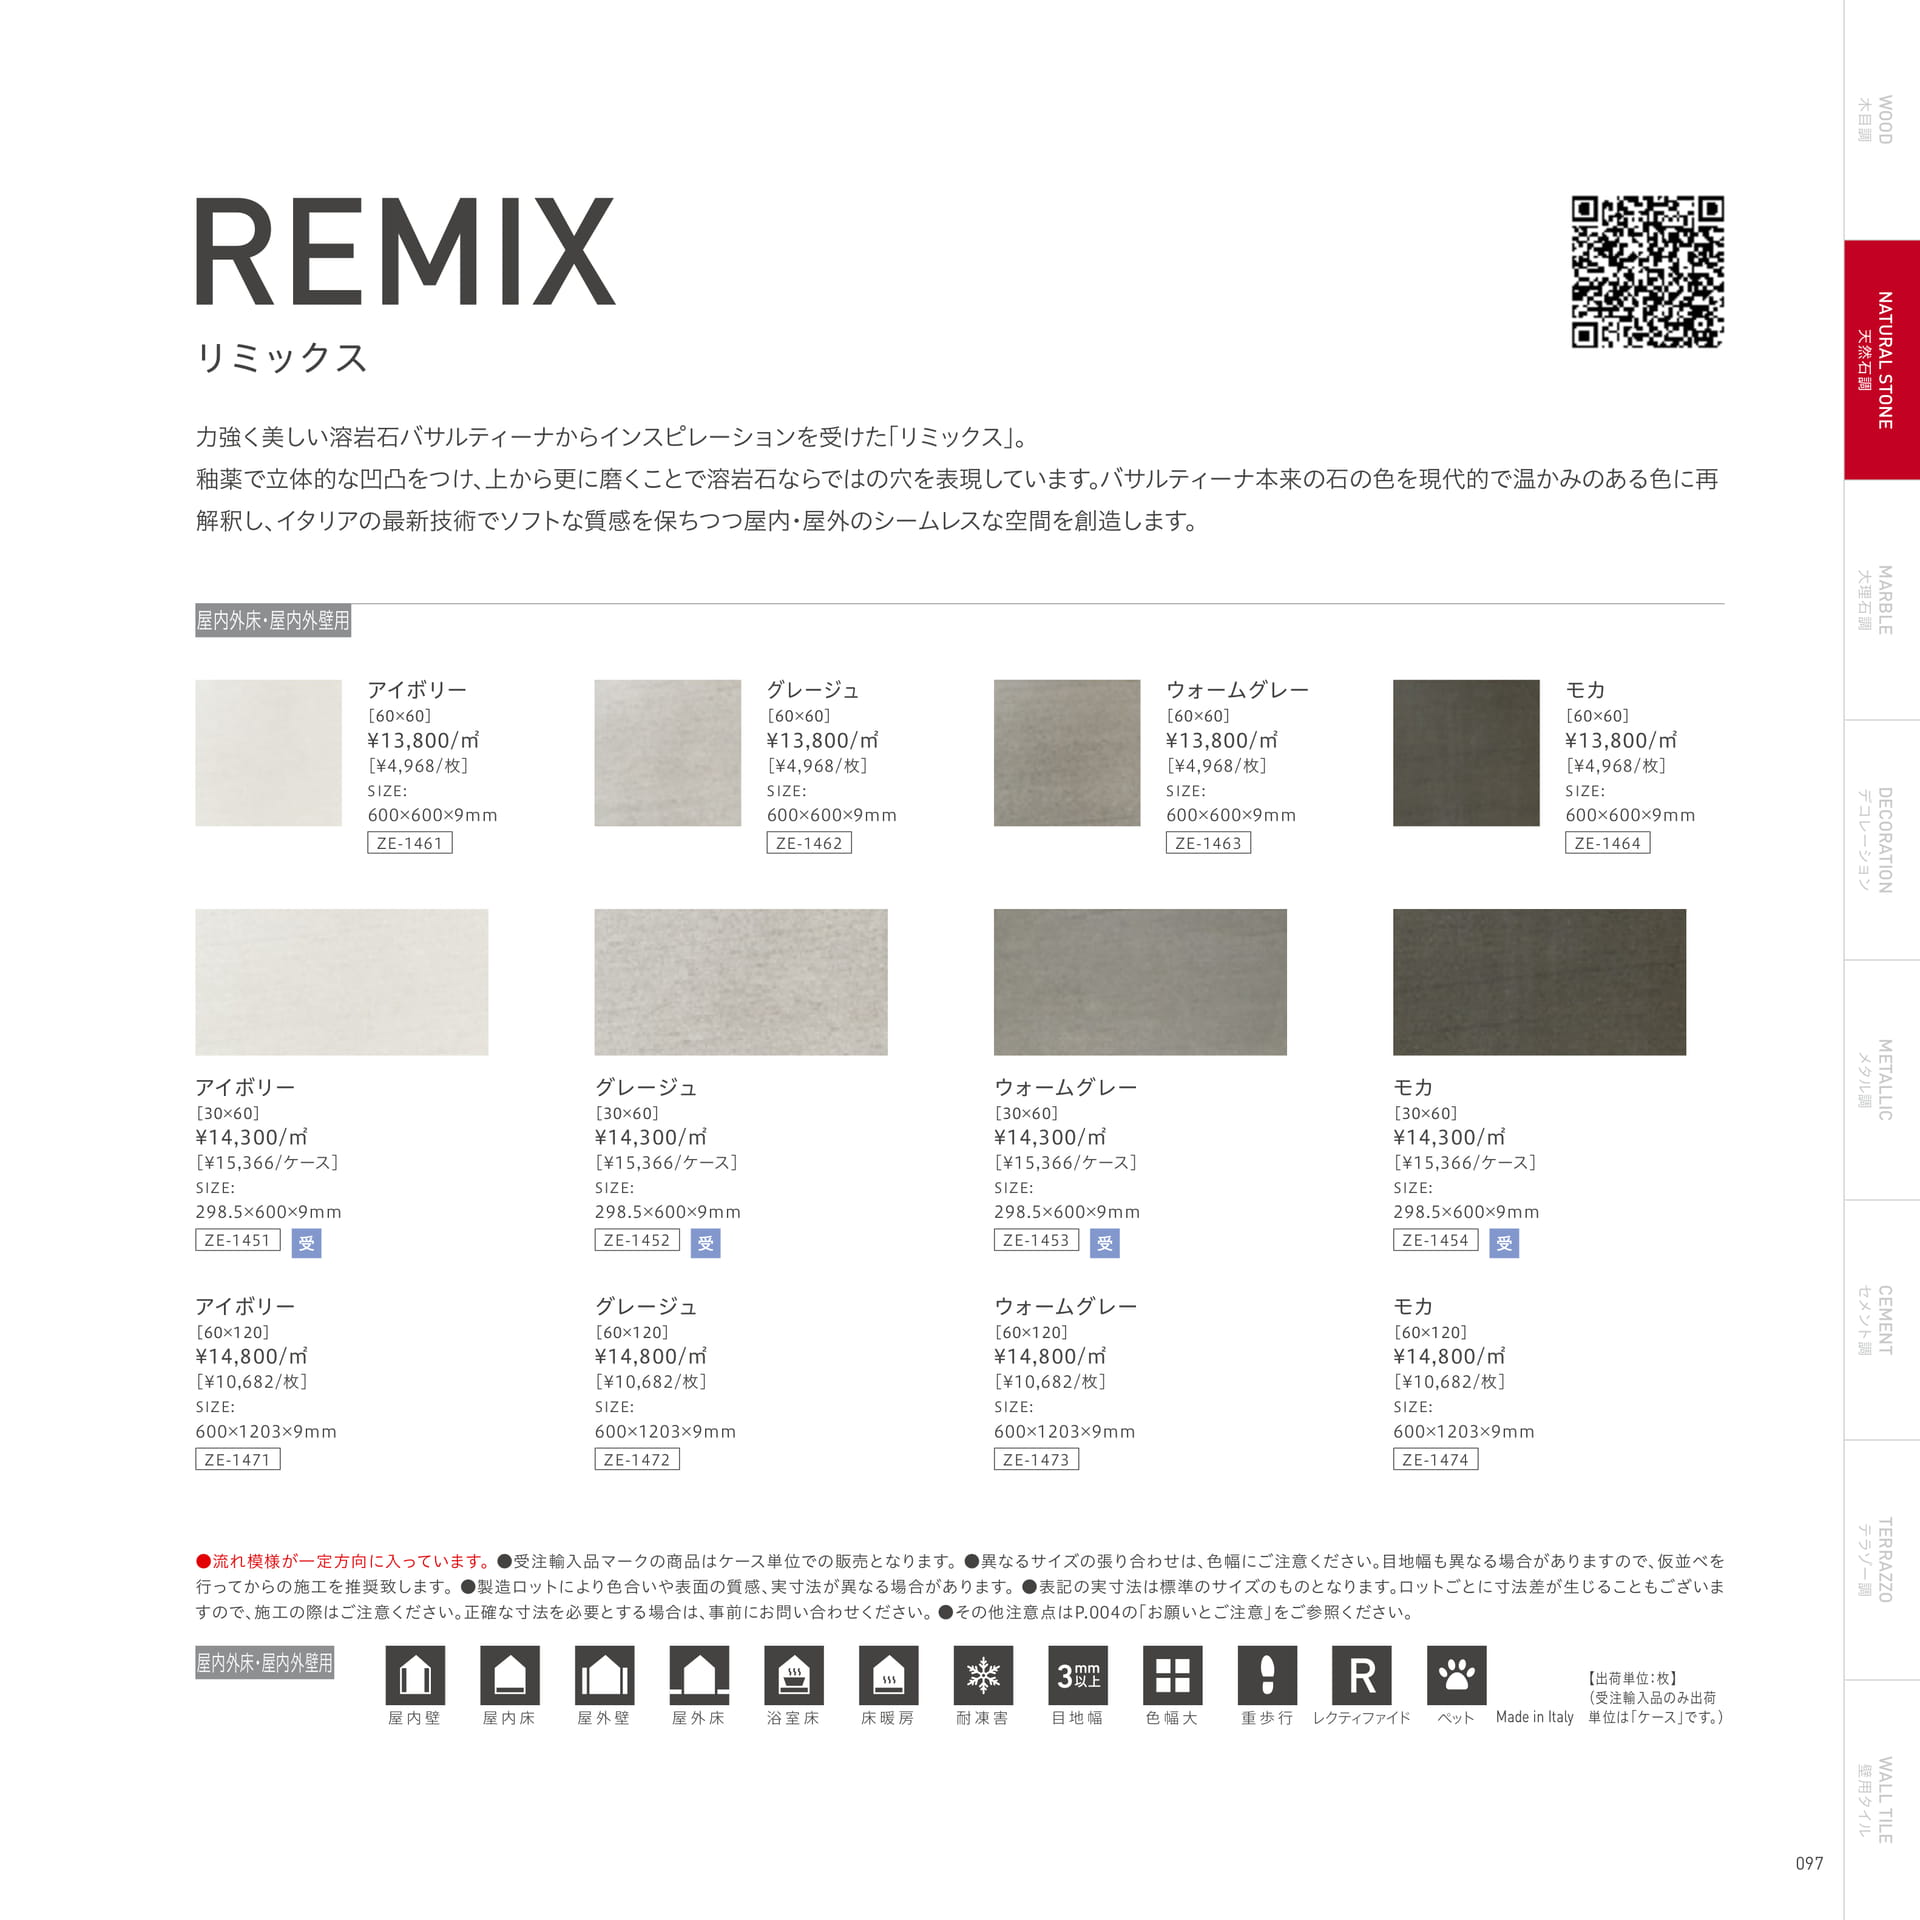Click the 床暖房 floor heating icon
The image size is (1920, 1920).
[x=889, y=1675]
